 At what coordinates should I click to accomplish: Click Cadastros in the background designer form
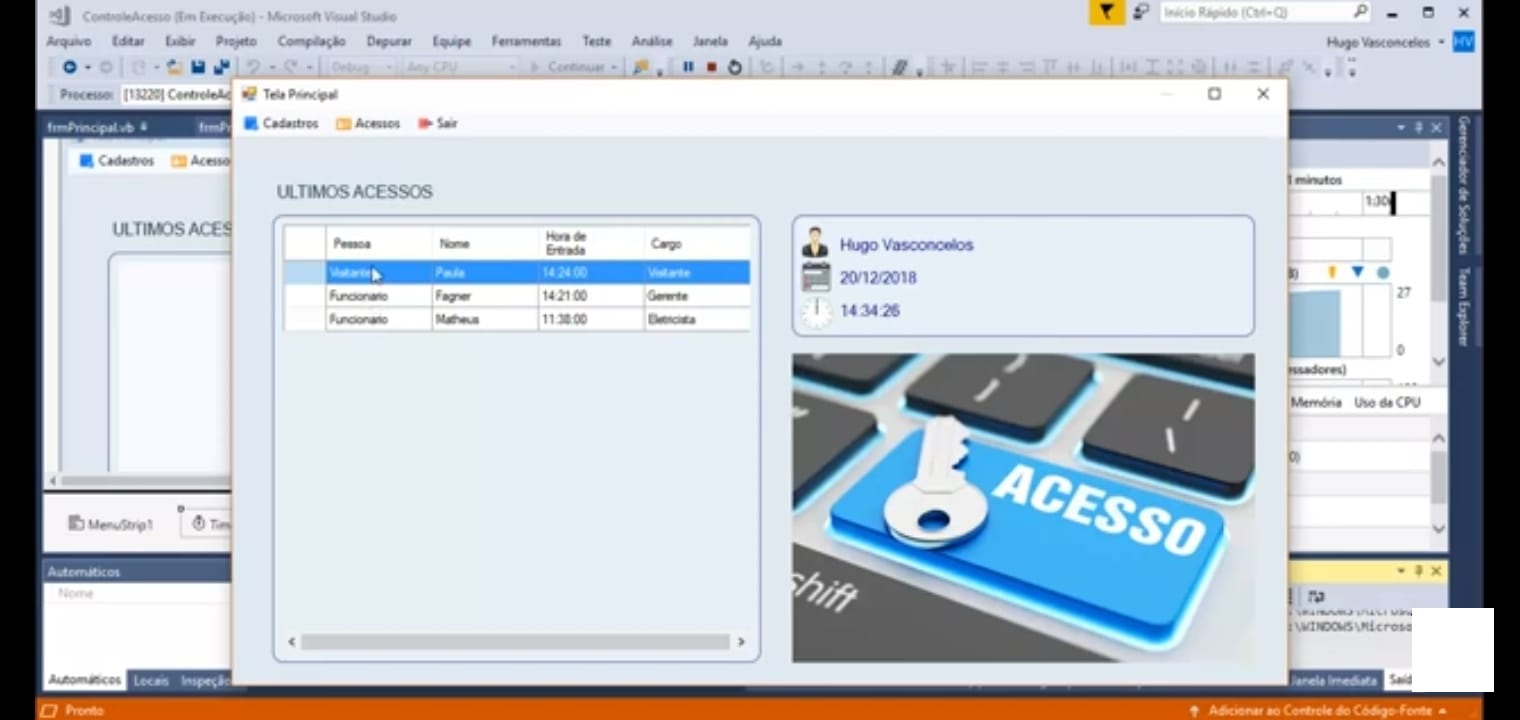click(117, 161)
